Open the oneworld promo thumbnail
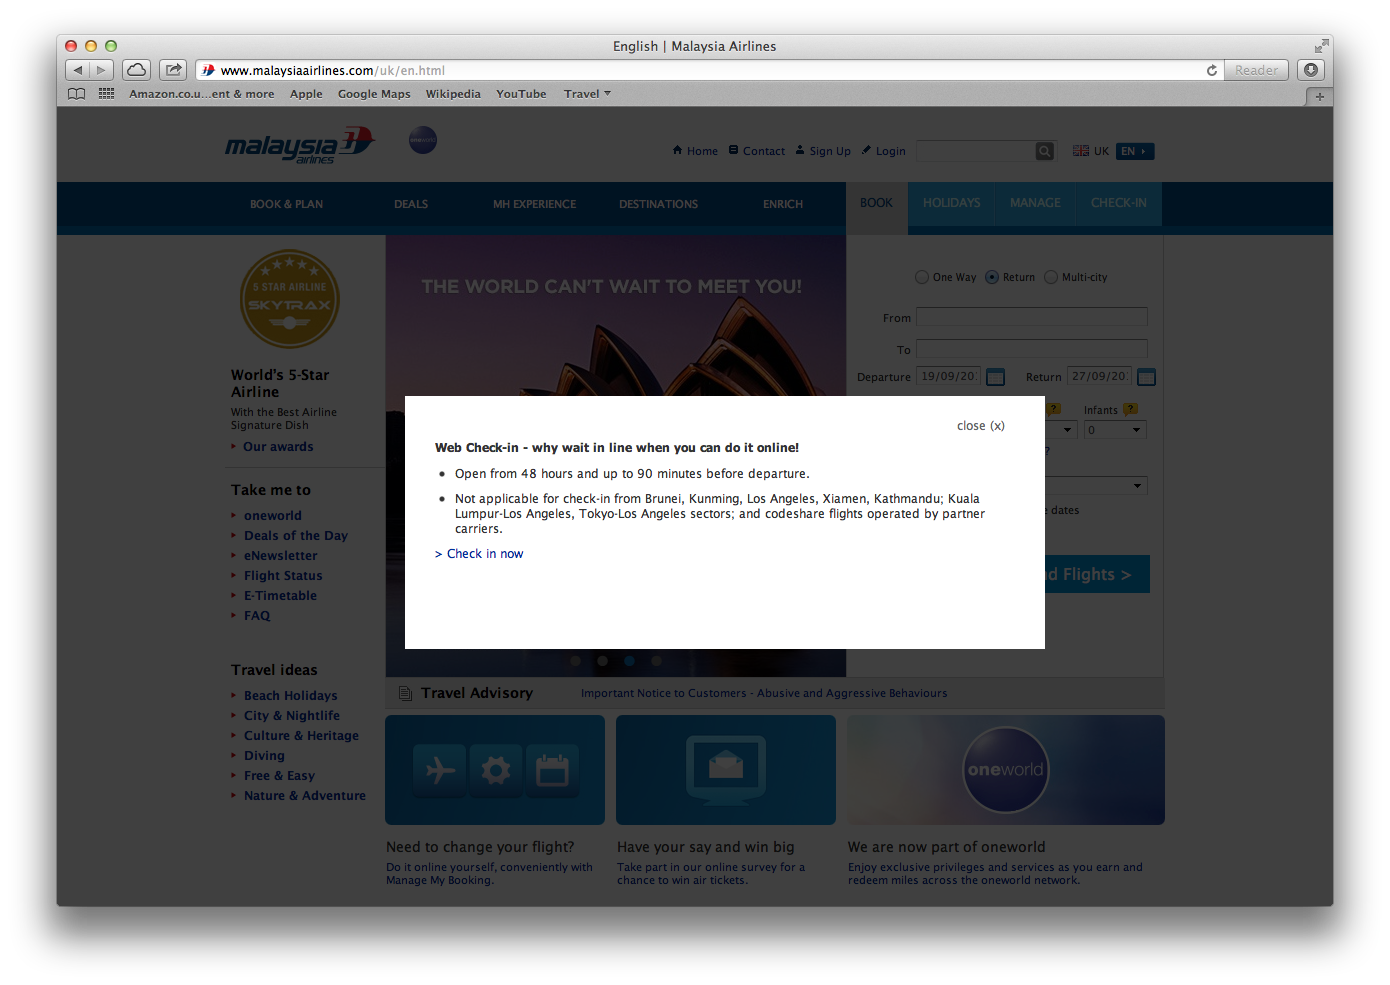The image size is (1390, 985). (1006, 770)
